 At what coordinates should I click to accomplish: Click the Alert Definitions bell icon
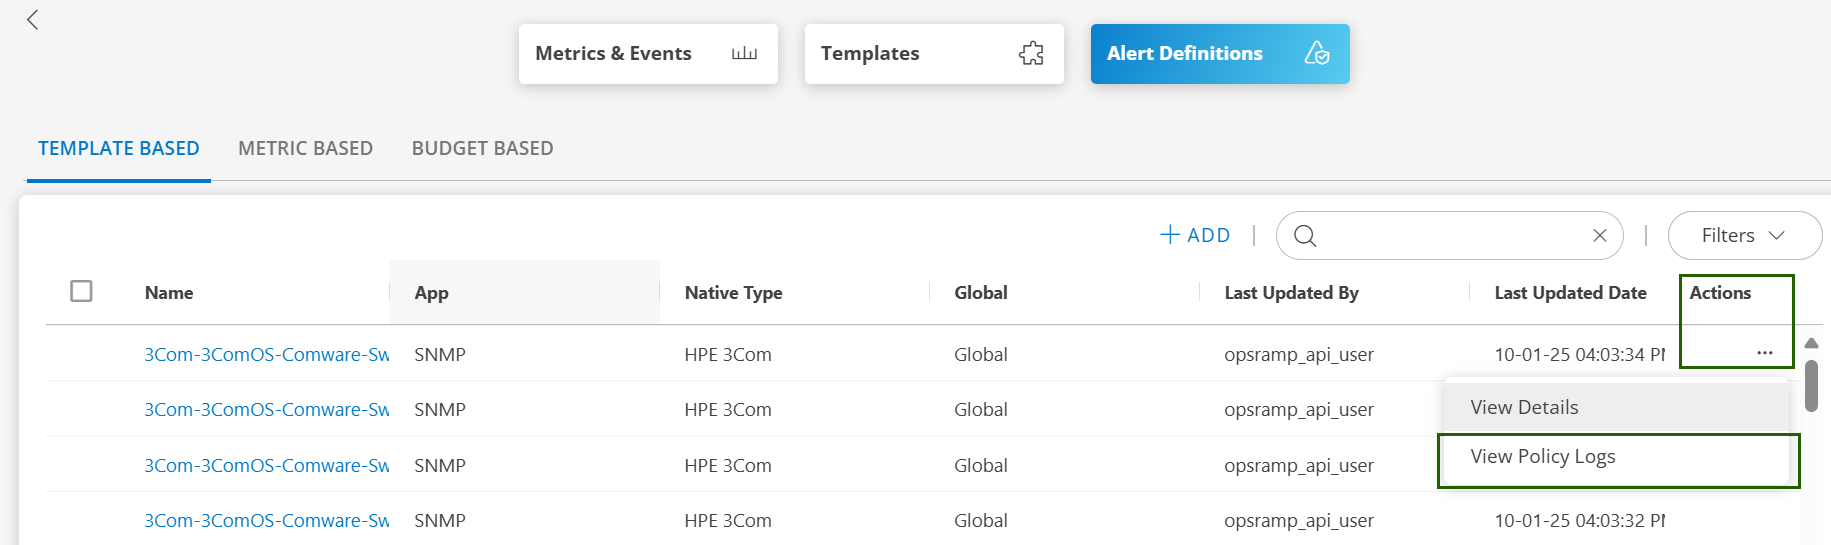(1317, 54)
